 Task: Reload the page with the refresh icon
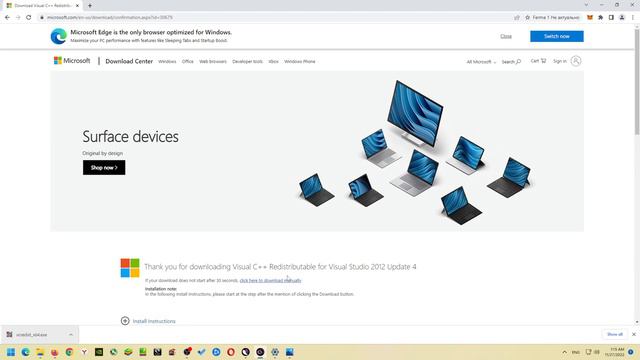coord(29,18)
